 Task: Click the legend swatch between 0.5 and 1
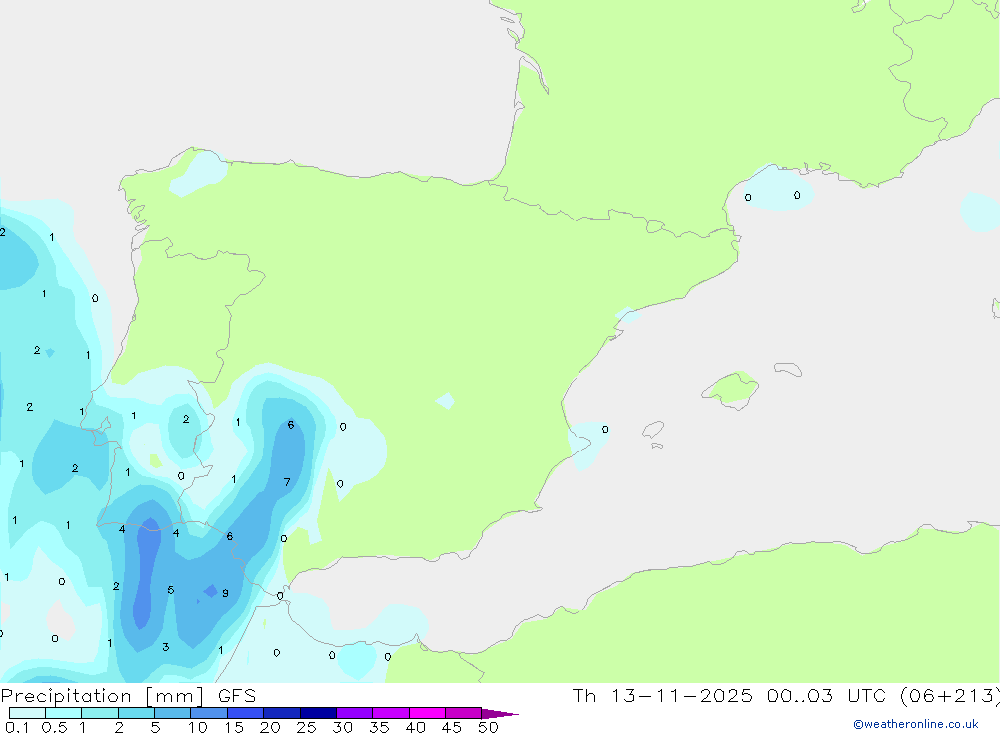coord(63,713)
